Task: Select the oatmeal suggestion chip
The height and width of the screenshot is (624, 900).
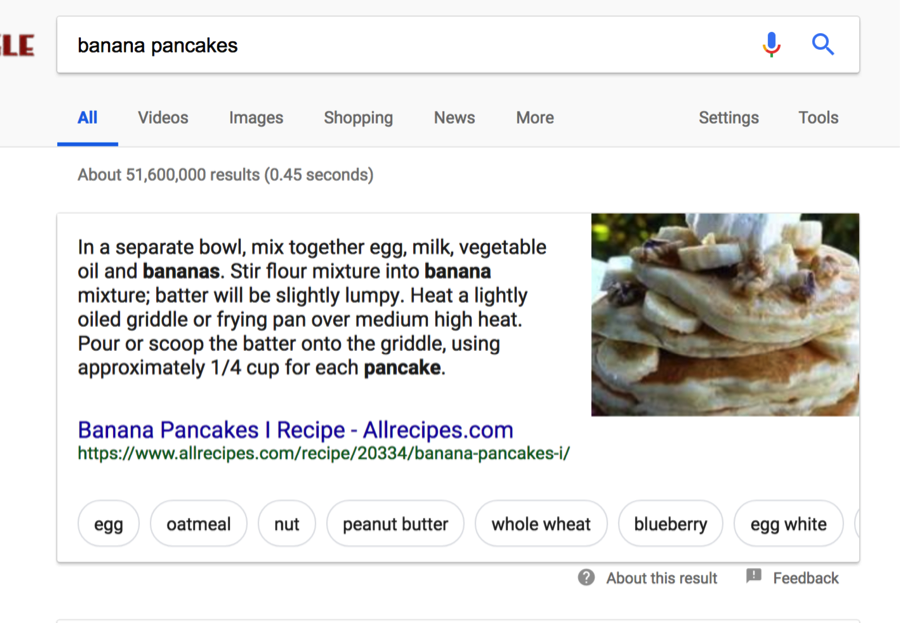Action: (199, 524)
